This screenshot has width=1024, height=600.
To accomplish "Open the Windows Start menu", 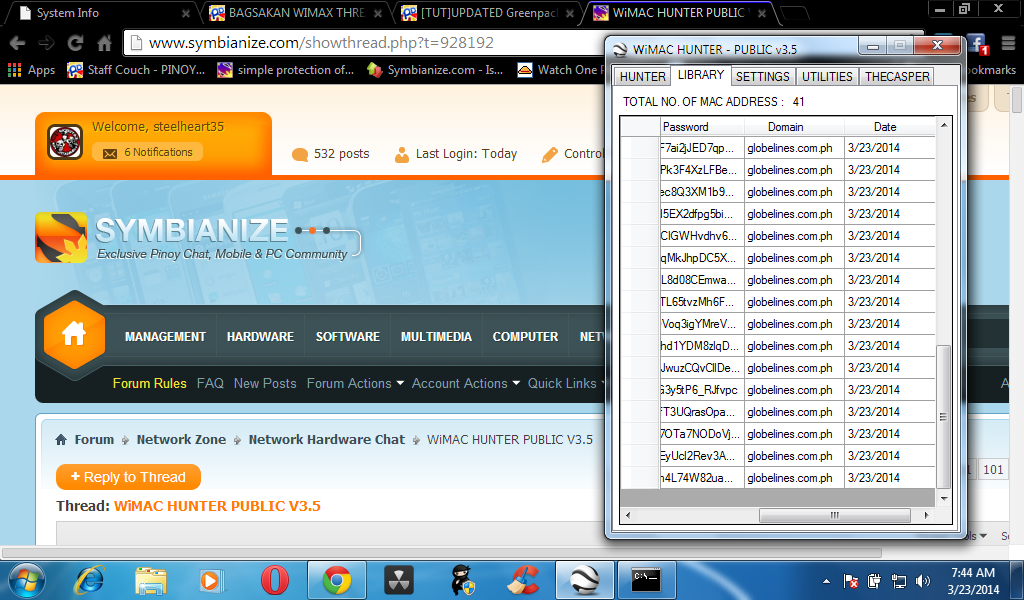I will 26,580.
